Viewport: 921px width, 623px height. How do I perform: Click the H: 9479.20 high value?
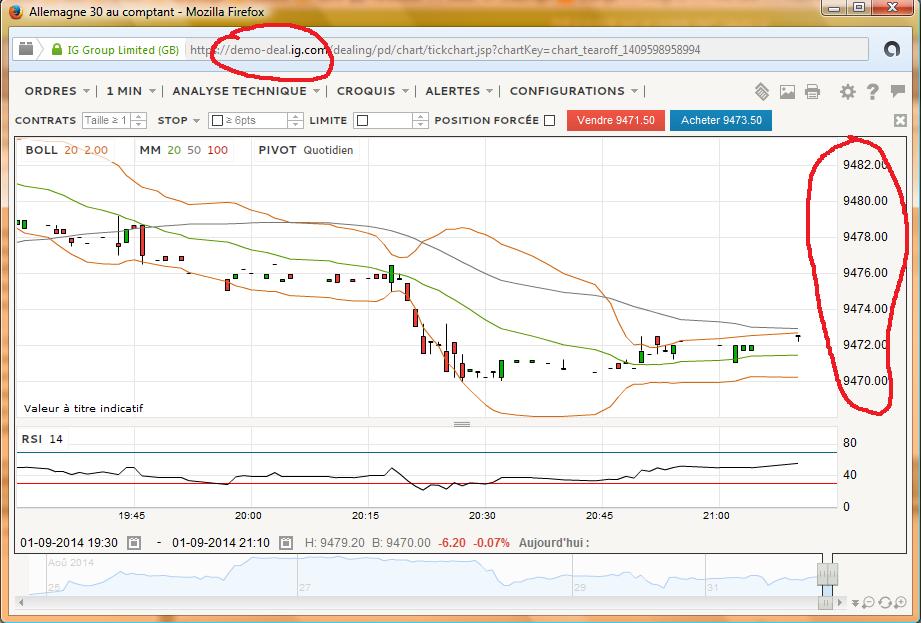(335, 543)
